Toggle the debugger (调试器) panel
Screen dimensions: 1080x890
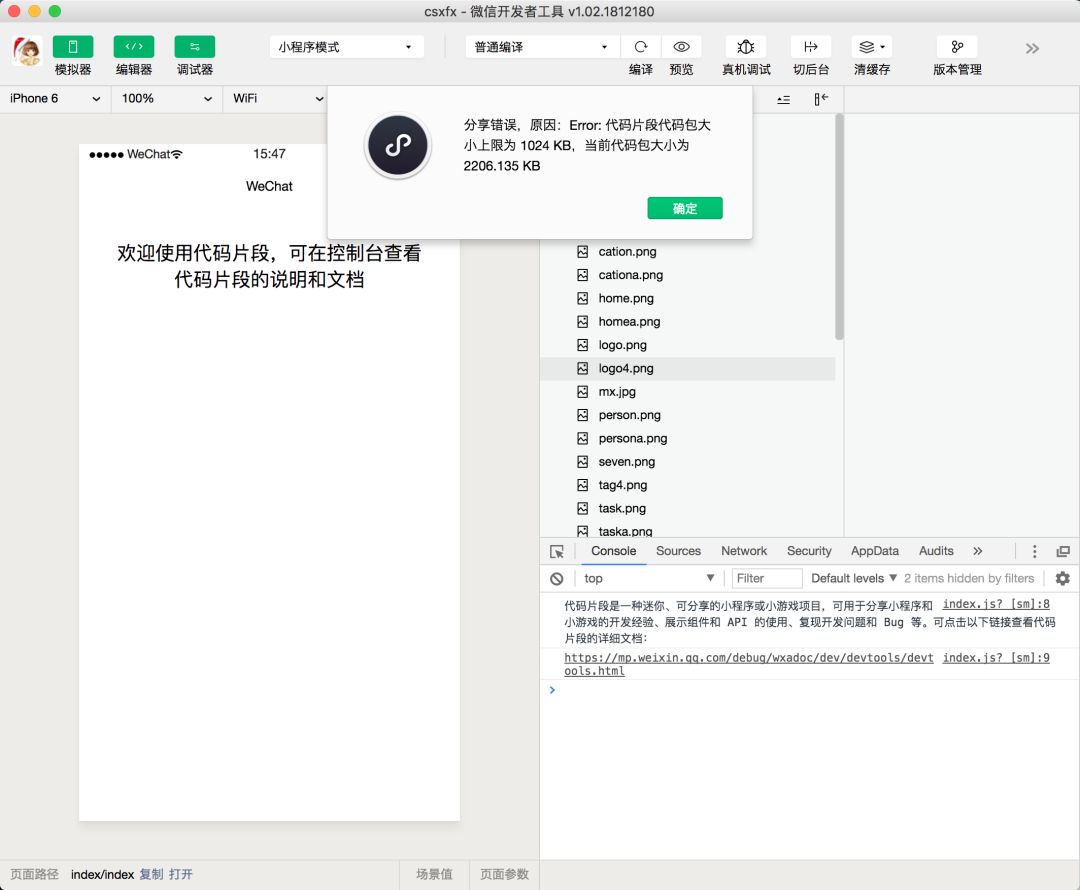194,47
